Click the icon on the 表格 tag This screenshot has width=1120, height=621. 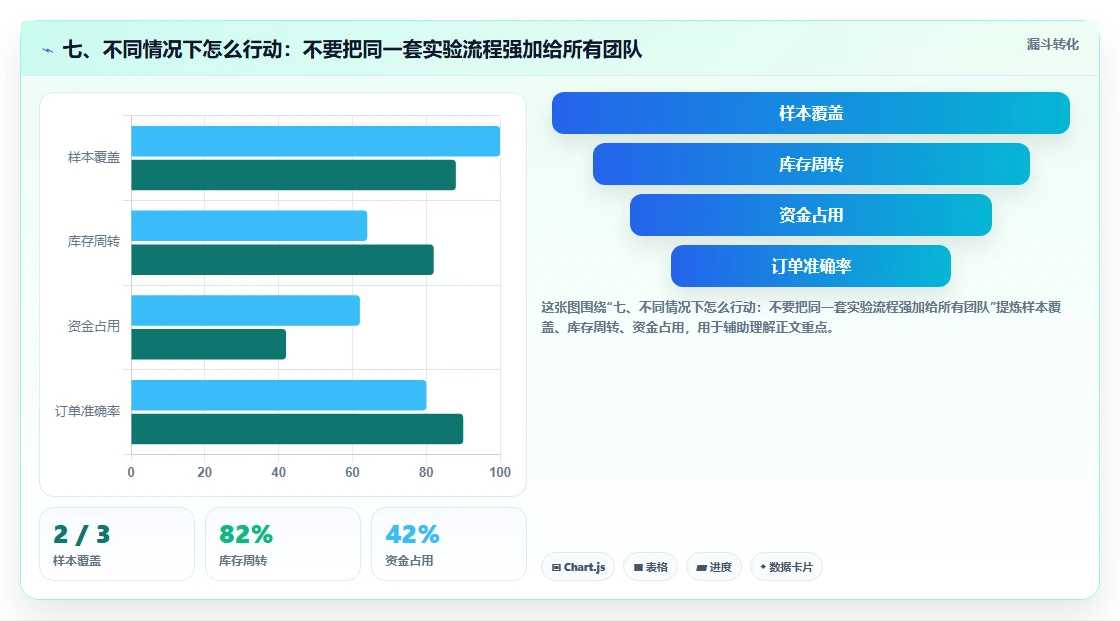click(639, 567)
